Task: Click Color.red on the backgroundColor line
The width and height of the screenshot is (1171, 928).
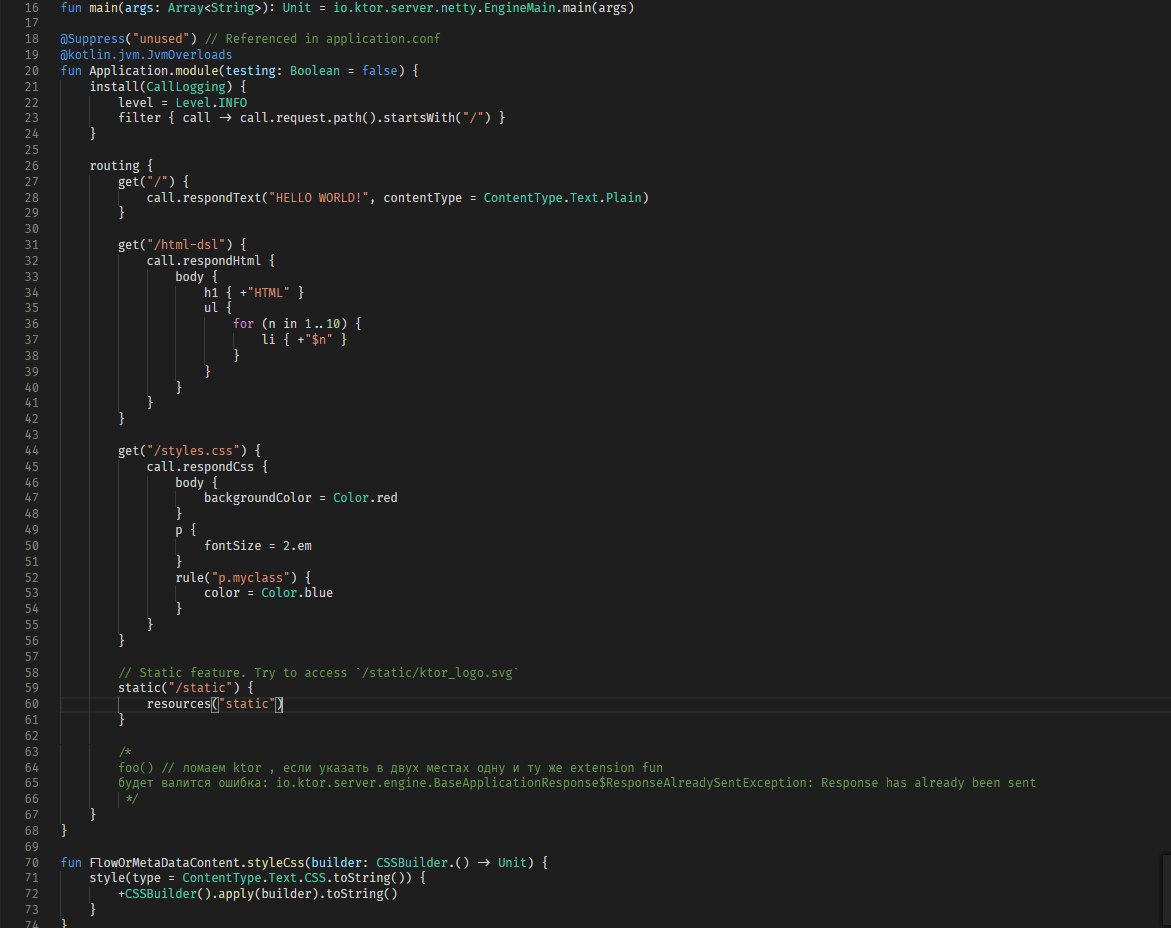Action: click(365, 498)
